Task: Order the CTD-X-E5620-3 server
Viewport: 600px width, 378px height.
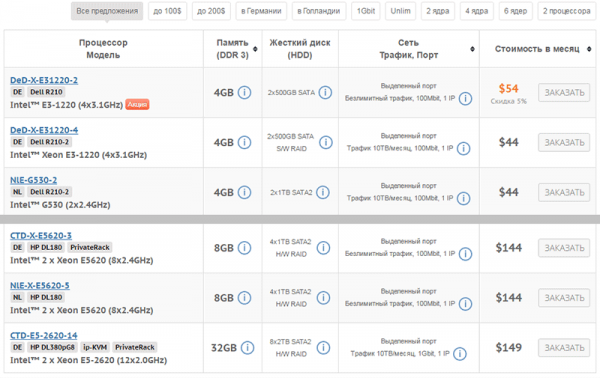Action: [x=564, y=248]
